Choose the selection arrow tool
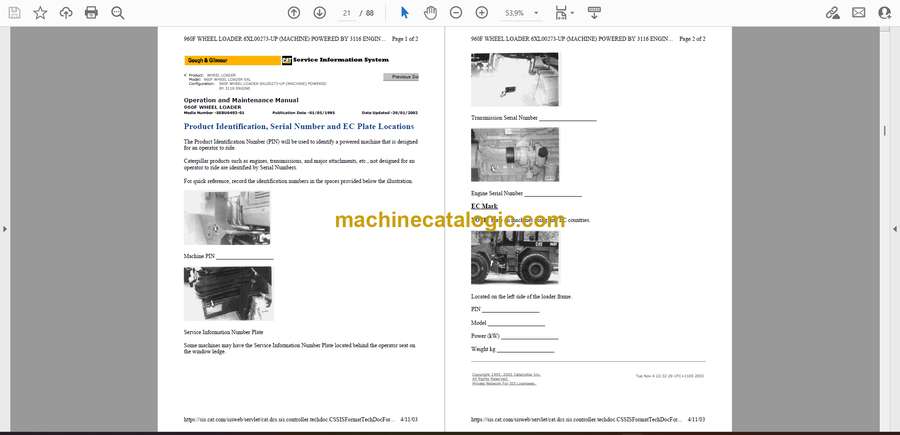Image resolution: width=900 pixels, height=435 pixels. click(x=405, y=13)
